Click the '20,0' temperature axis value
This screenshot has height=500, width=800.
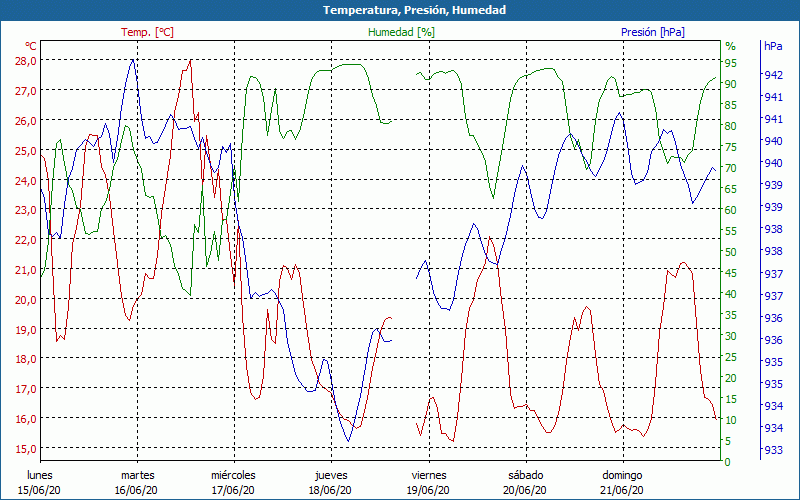(26, 299)
